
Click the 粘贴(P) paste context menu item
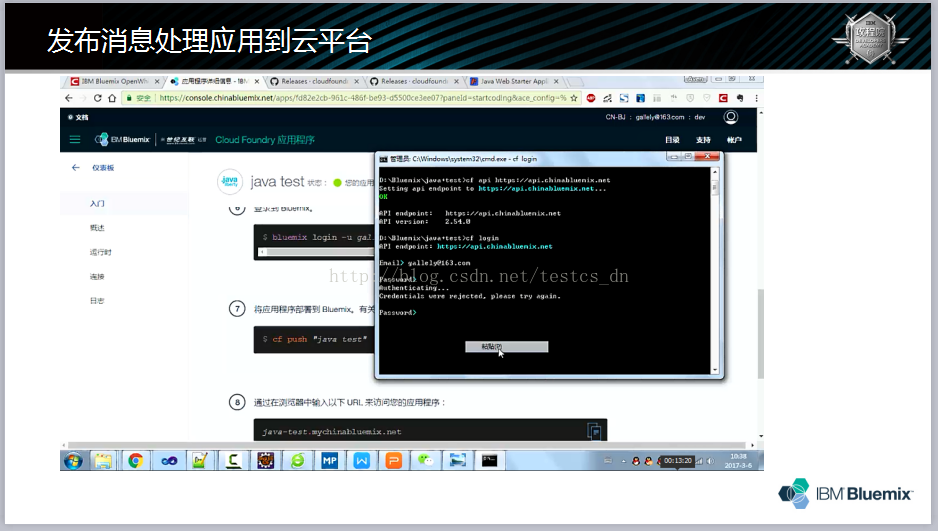[506, 347]
